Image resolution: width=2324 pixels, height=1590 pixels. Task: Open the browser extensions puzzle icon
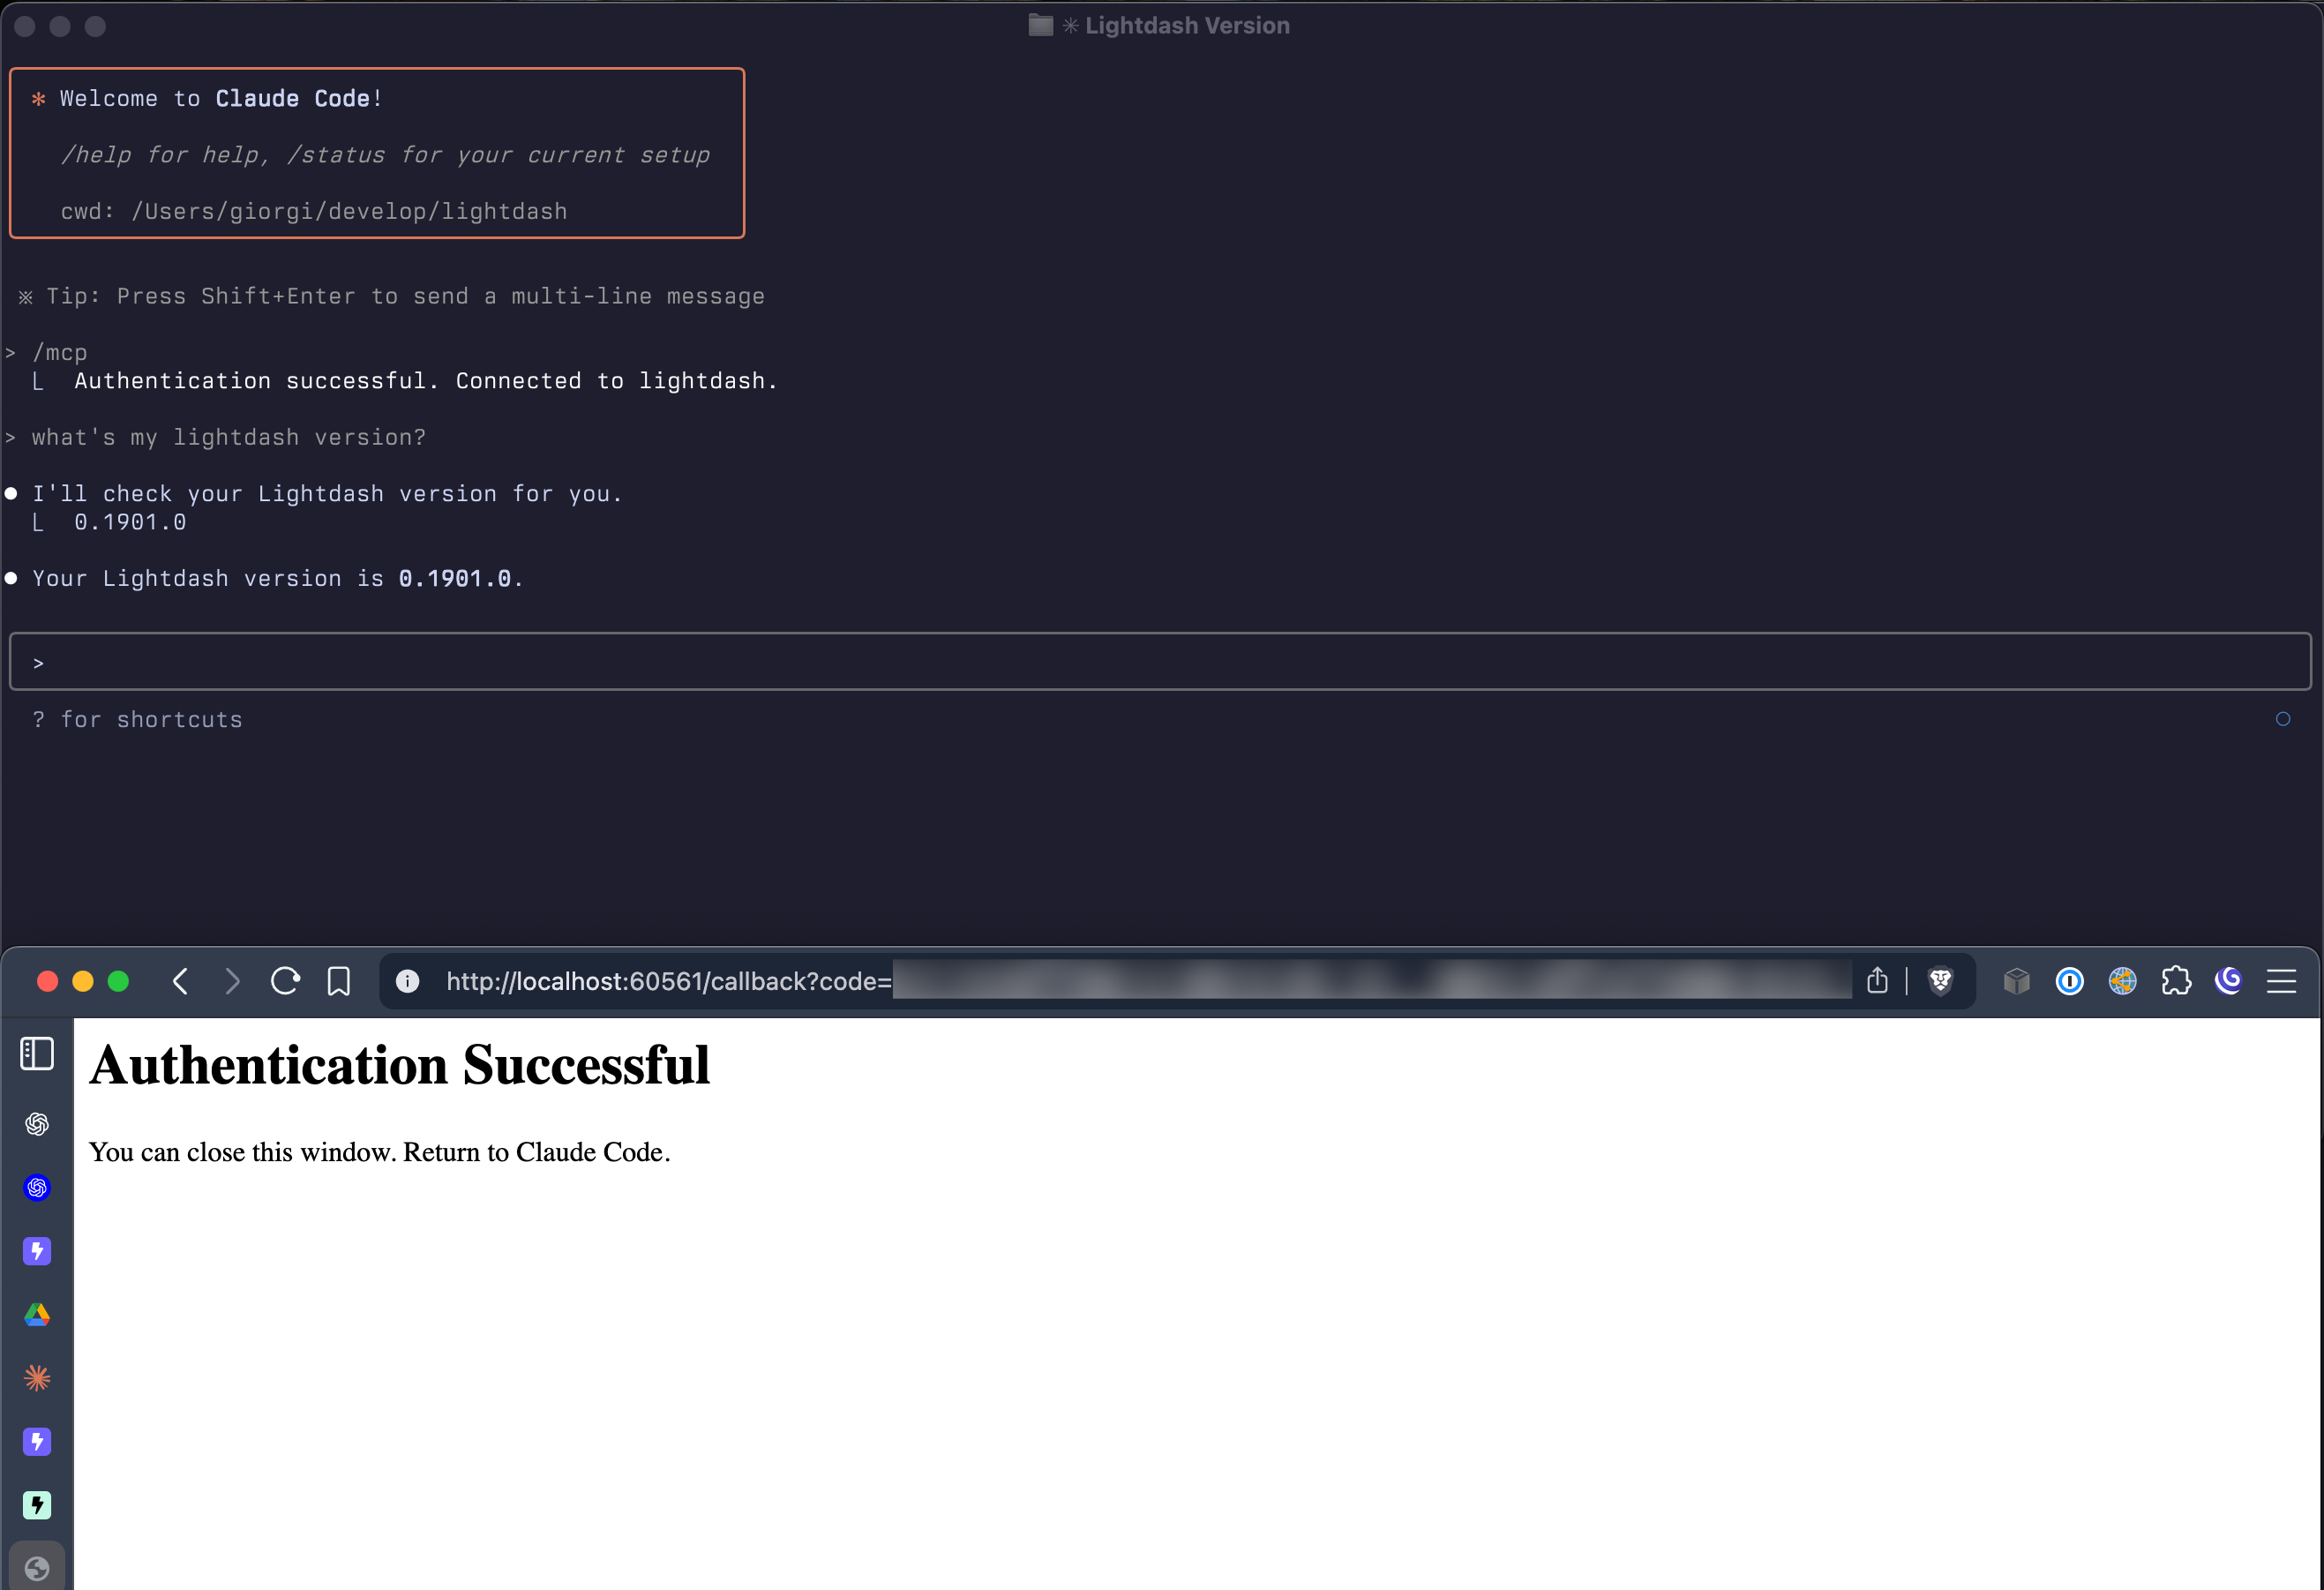2176,981
